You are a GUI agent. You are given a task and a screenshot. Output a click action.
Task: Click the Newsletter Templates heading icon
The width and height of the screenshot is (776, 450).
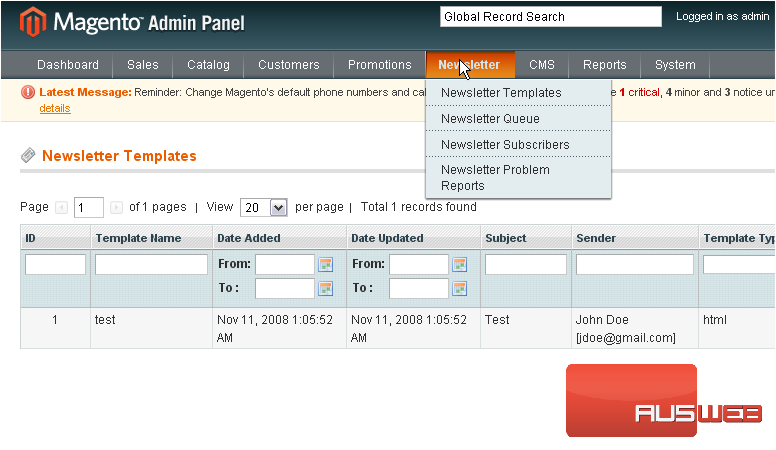28,155
